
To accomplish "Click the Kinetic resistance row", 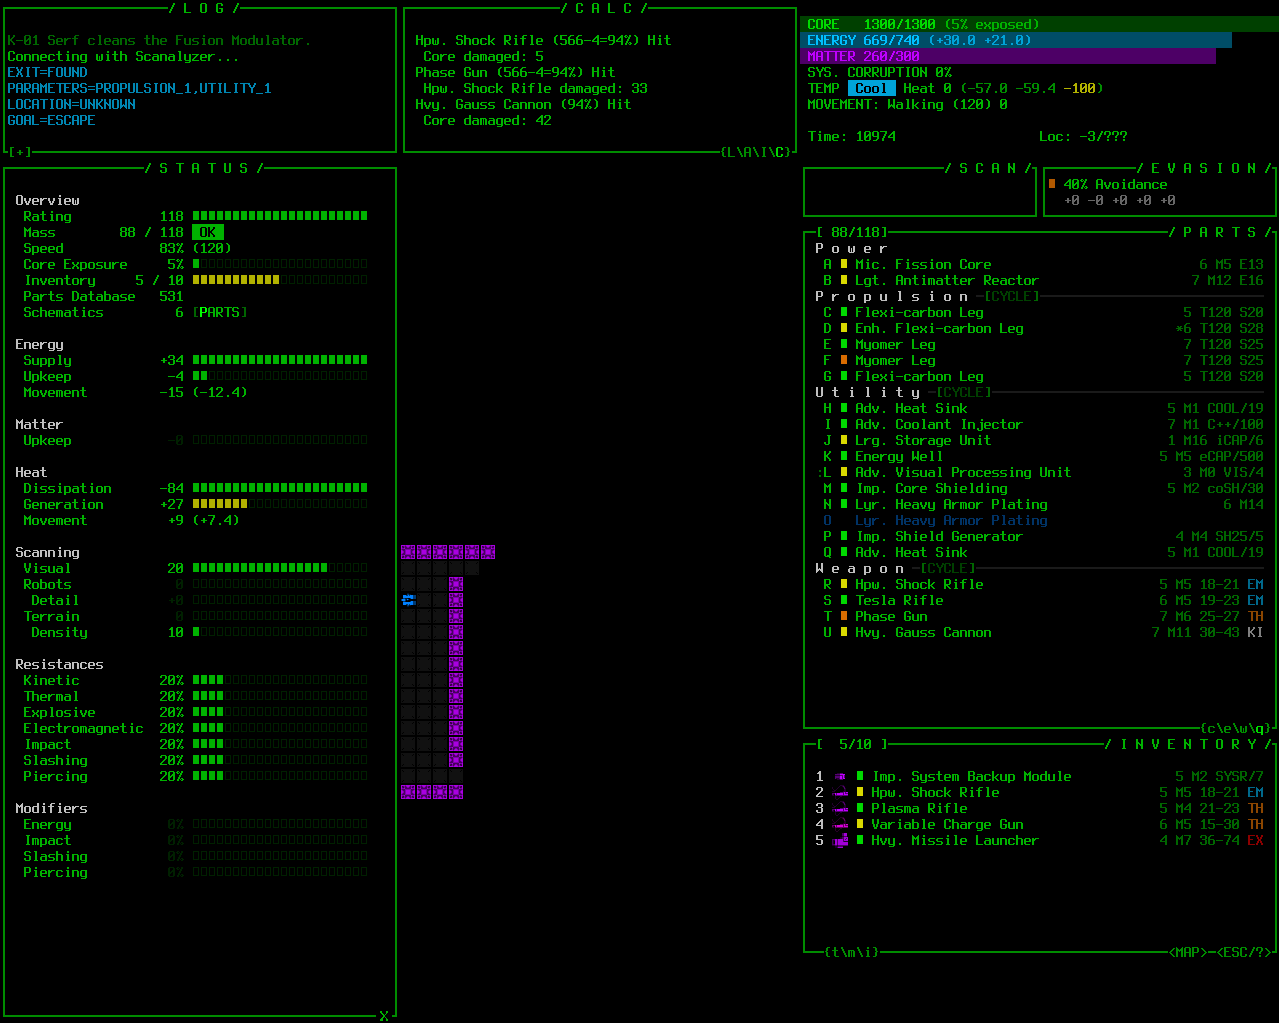I will point(195,680).
